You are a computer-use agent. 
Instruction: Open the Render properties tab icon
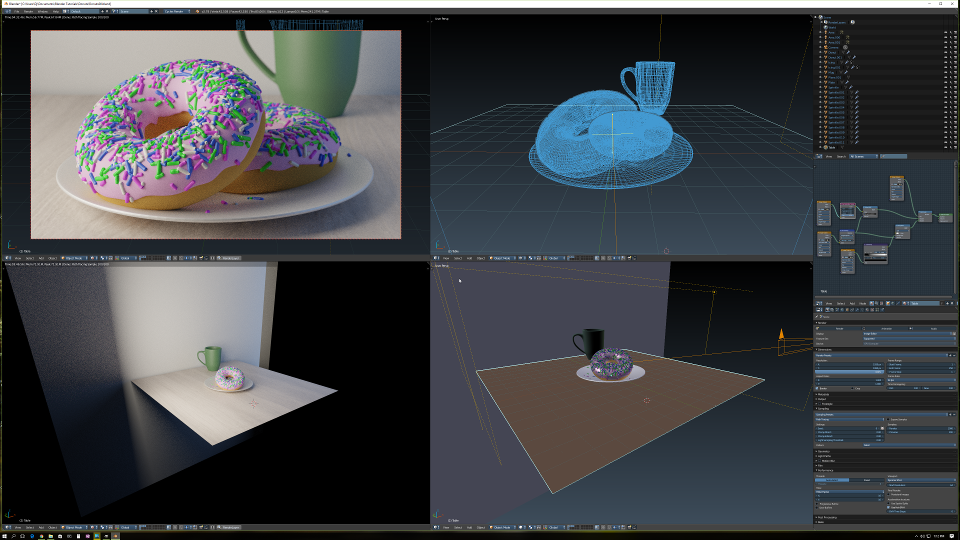(827, 310)
